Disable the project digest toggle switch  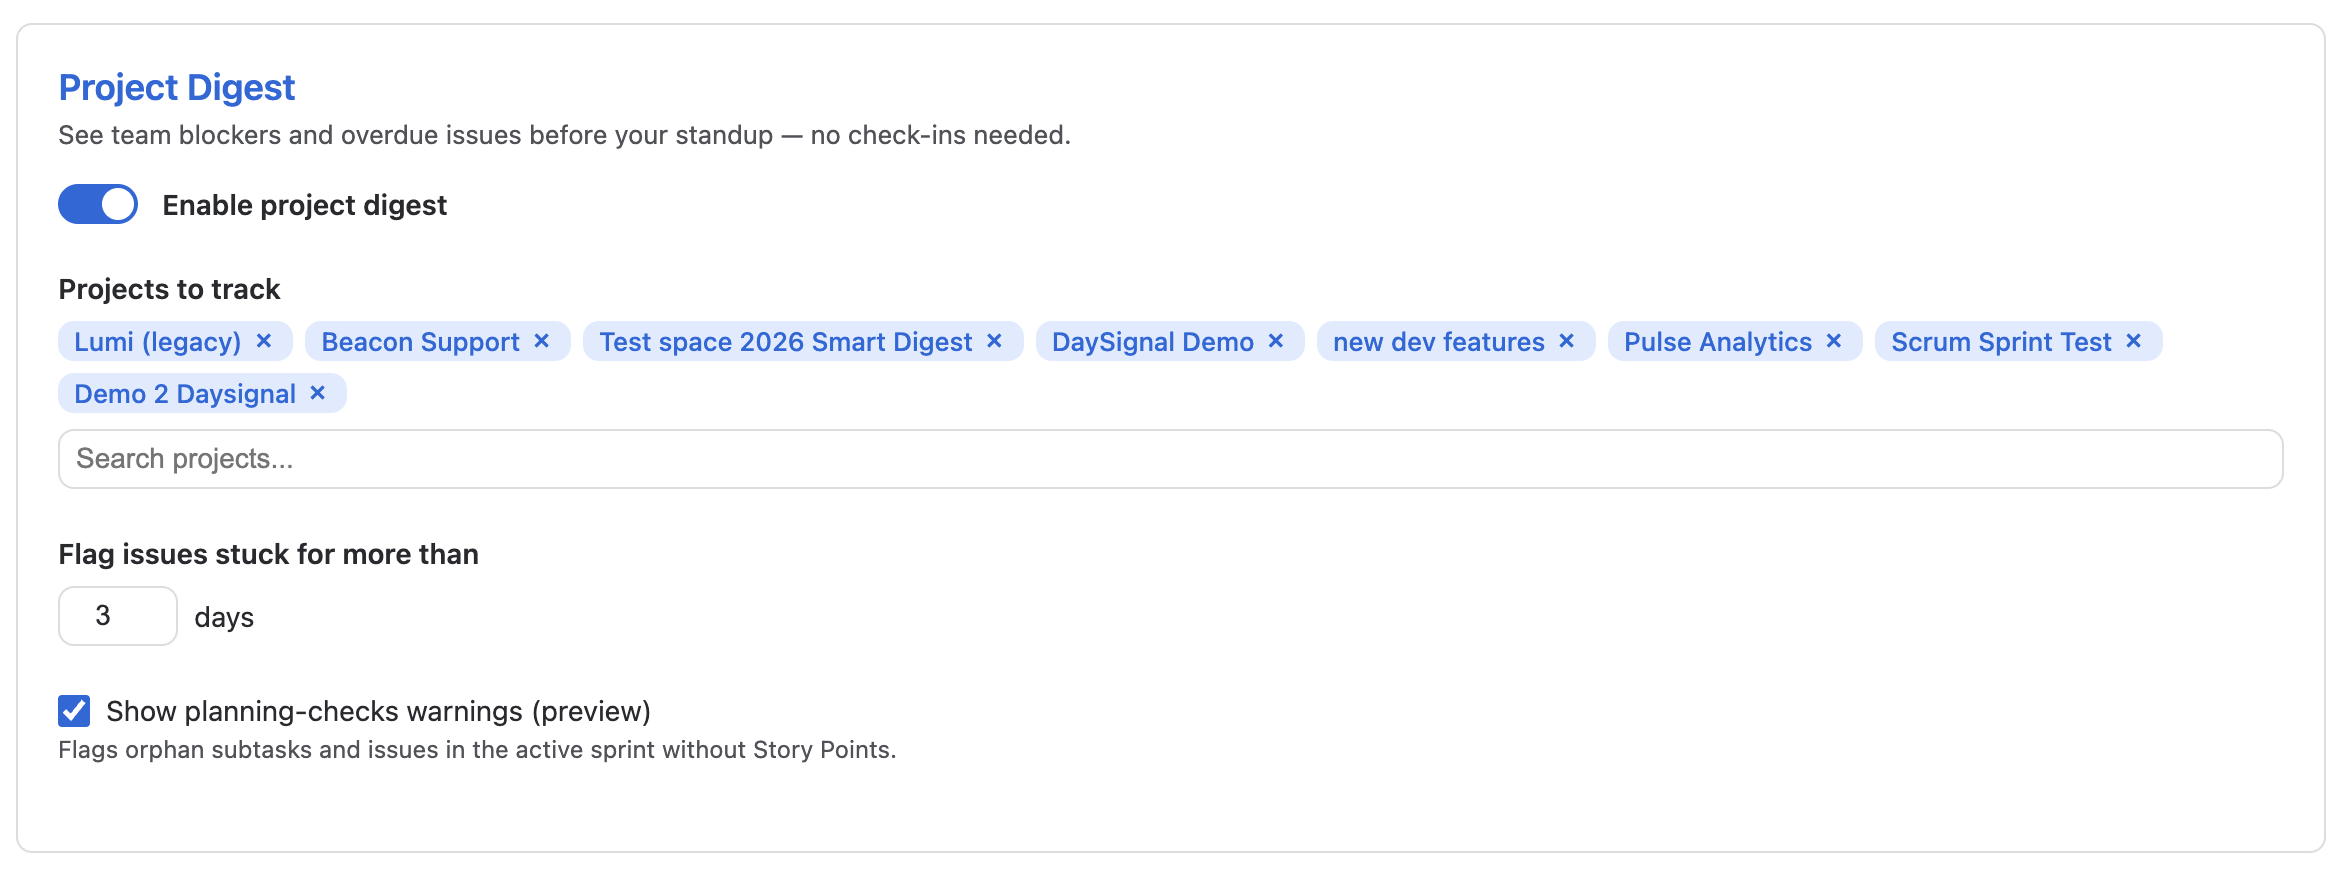[x=98, y=204]
